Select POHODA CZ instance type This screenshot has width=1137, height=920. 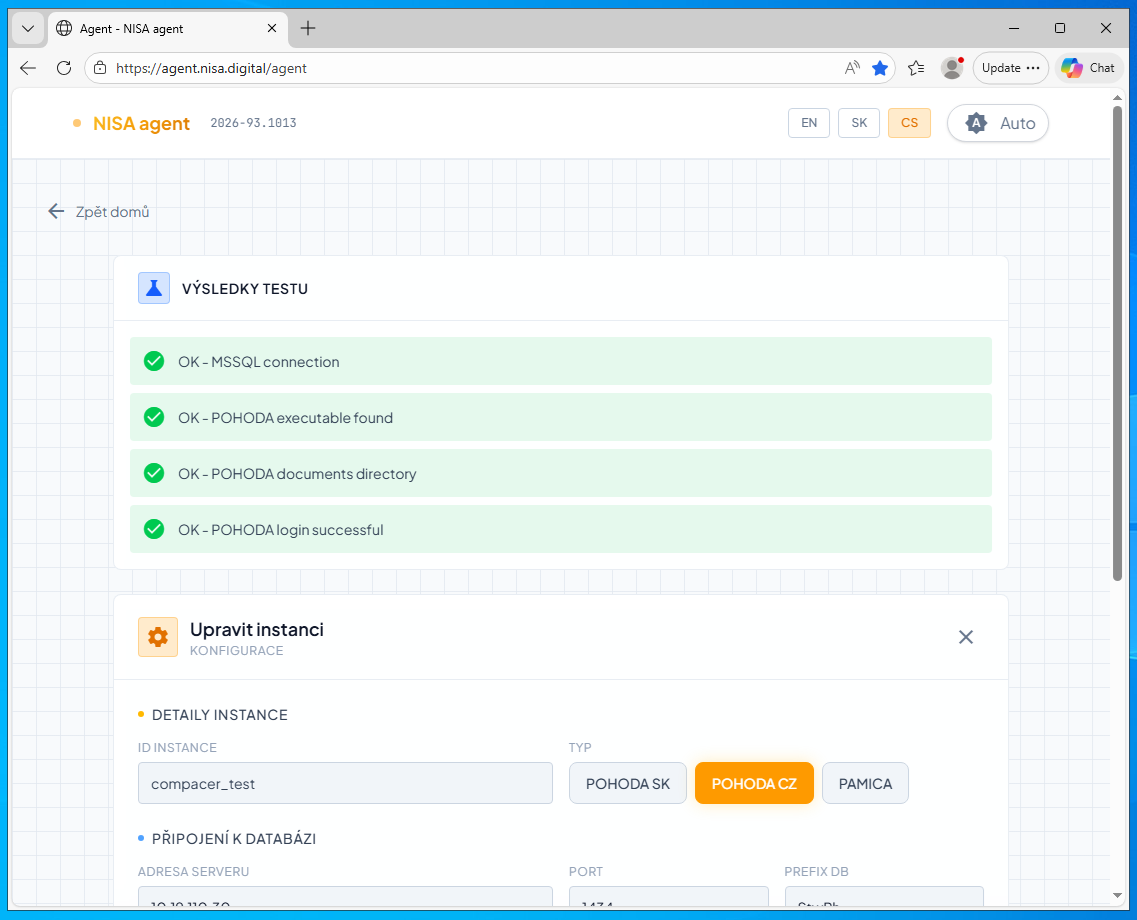(754, 783)
